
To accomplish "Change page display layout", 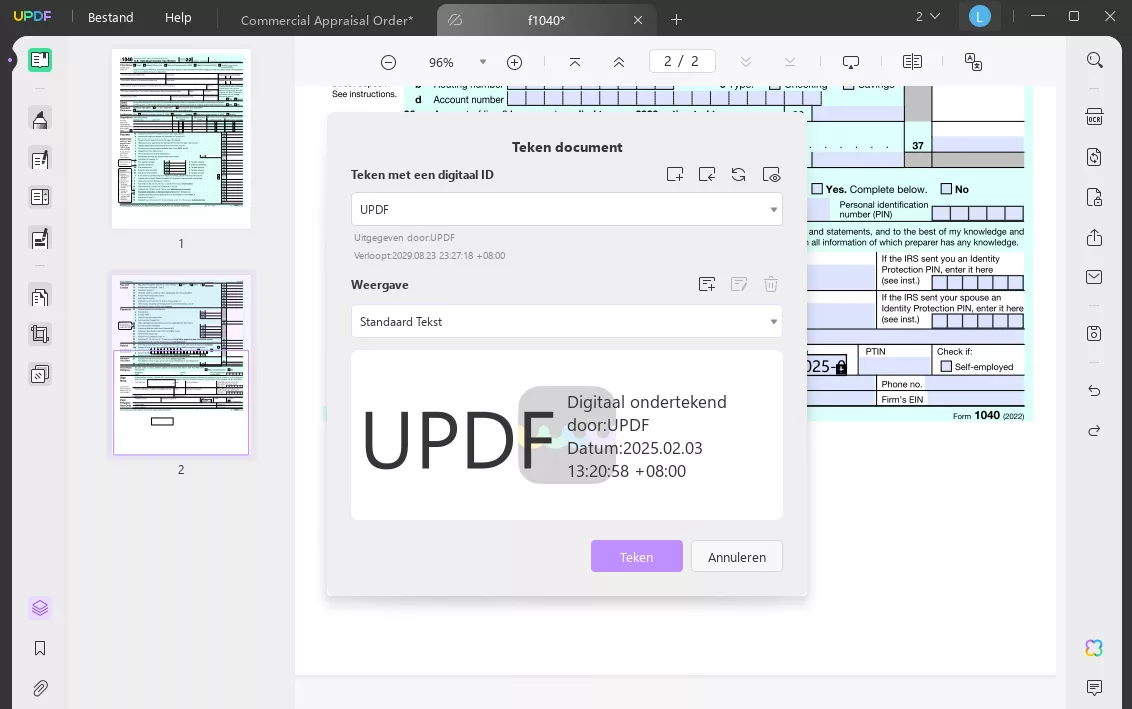I will (x=913, y=62).
